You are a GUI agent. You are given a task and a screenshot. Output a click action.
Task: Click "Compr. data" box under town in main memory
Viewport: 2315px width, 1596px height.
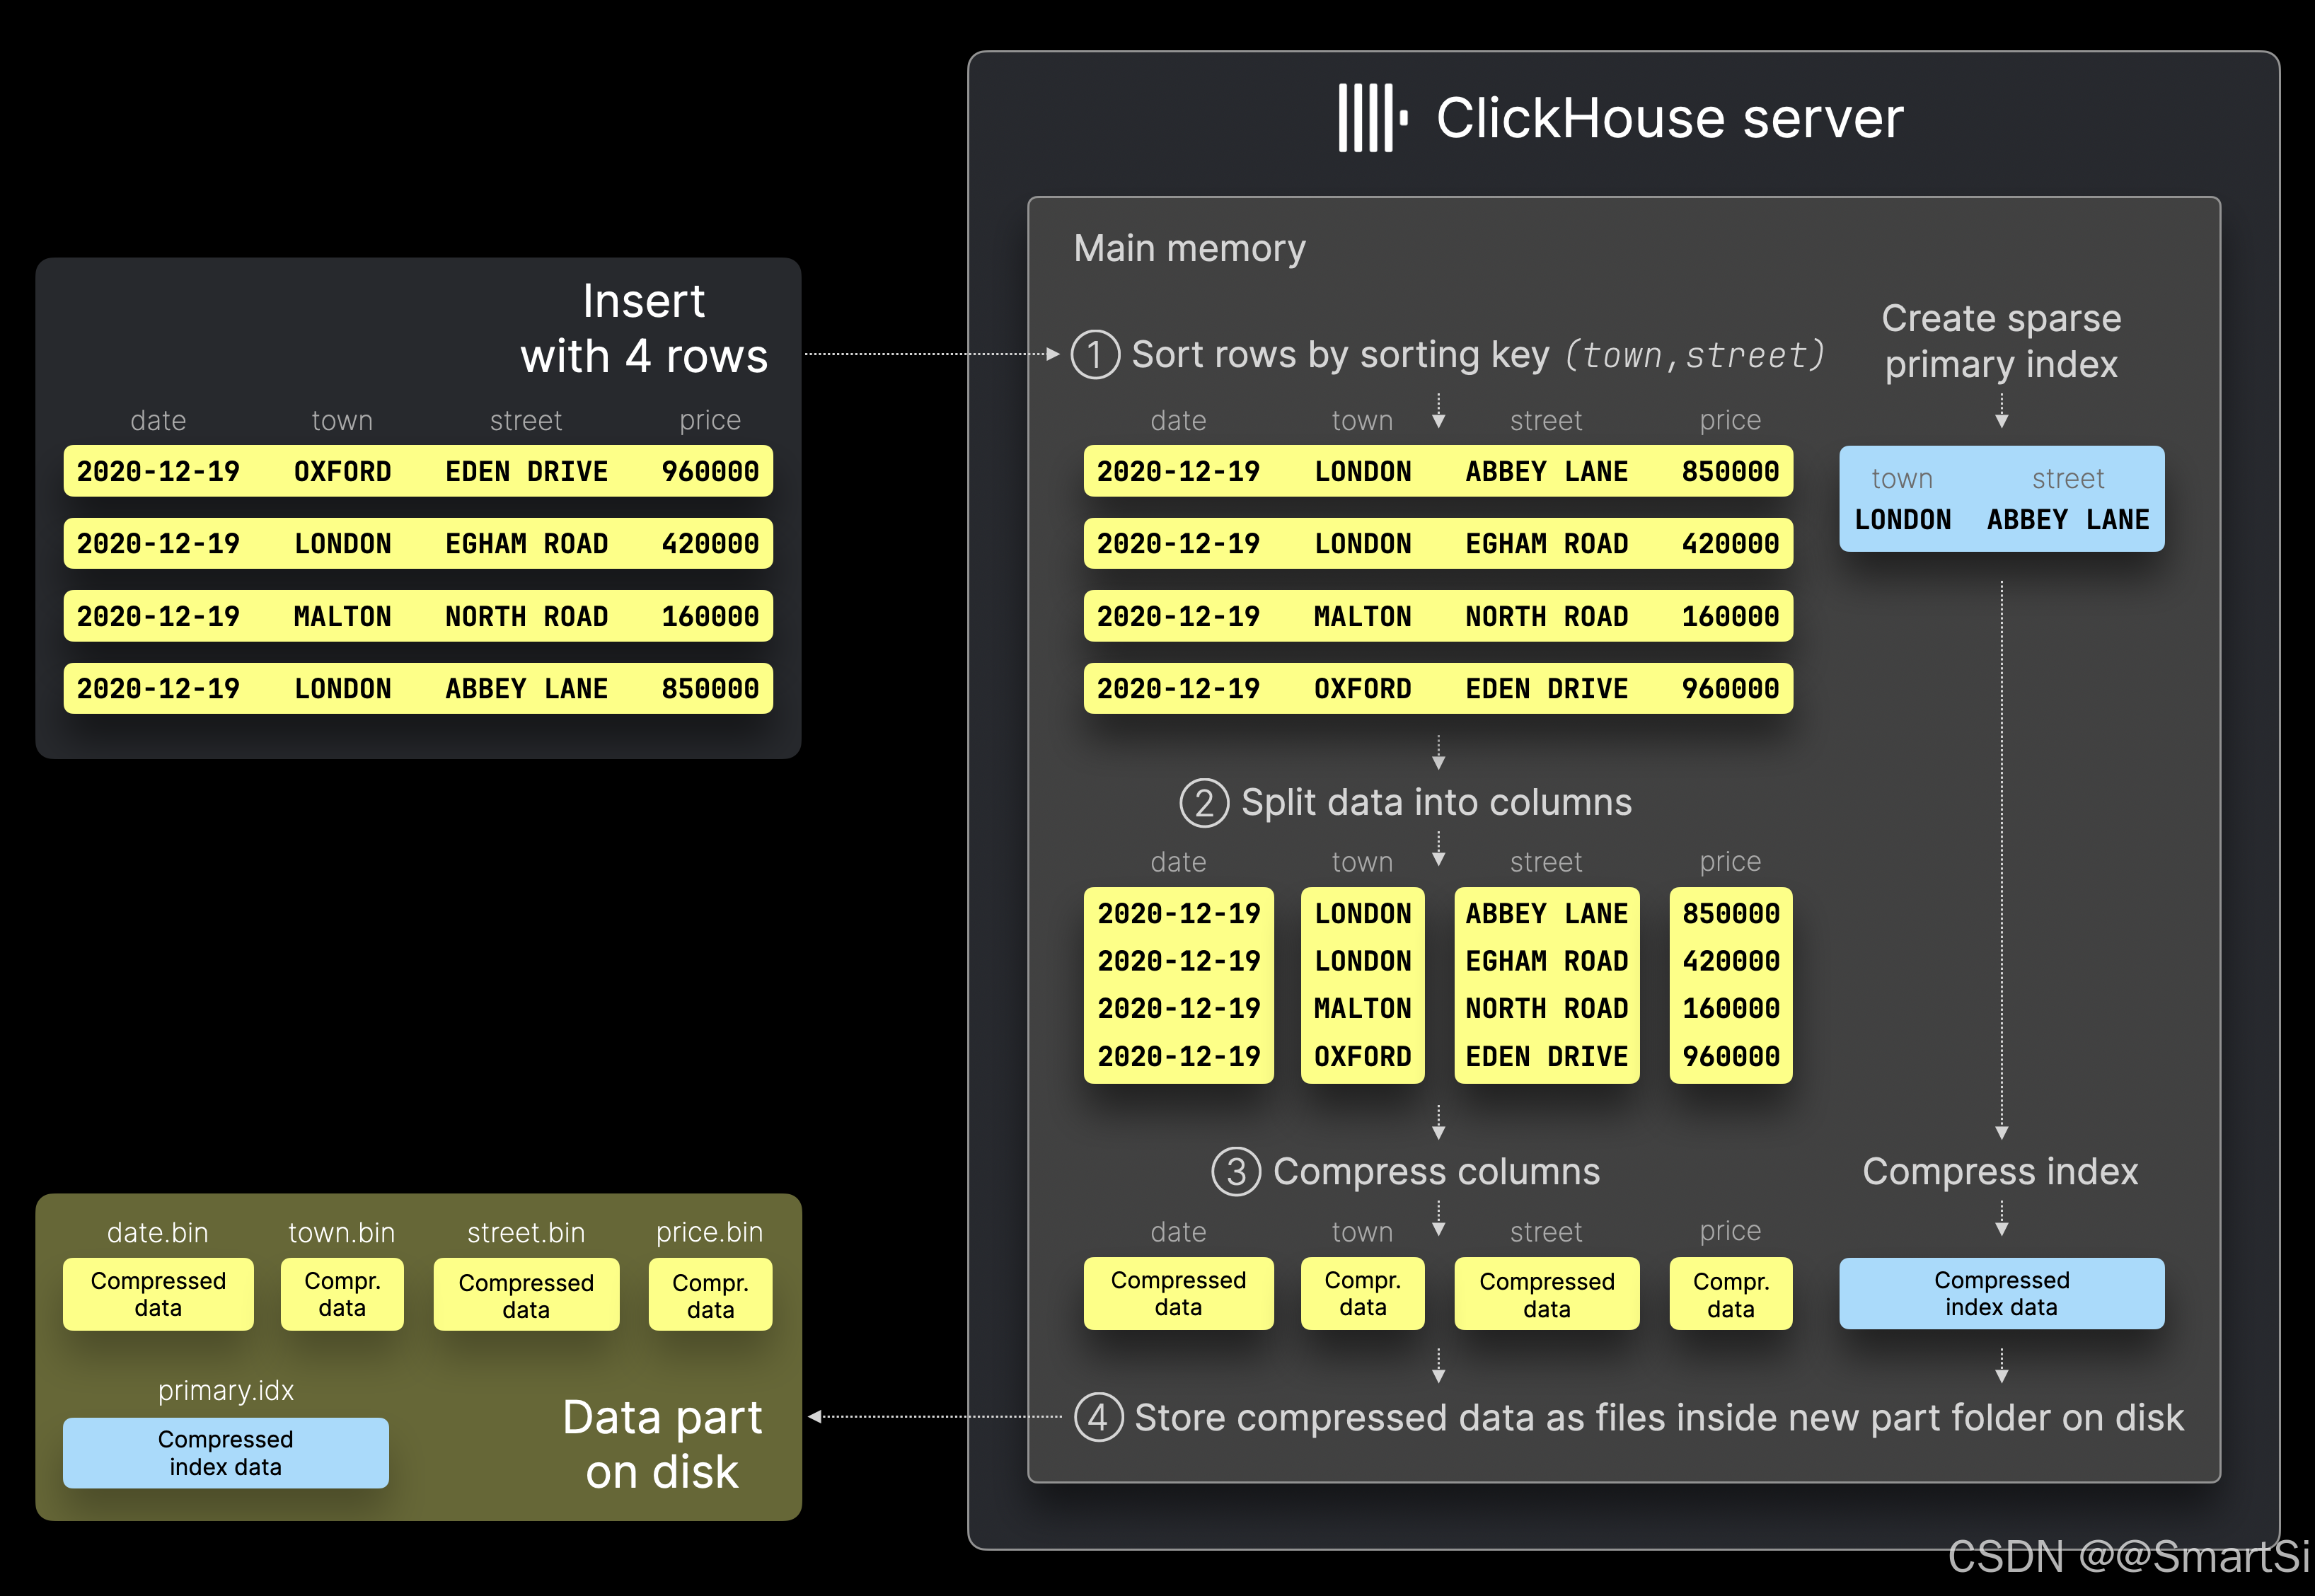[1362, 1293]
